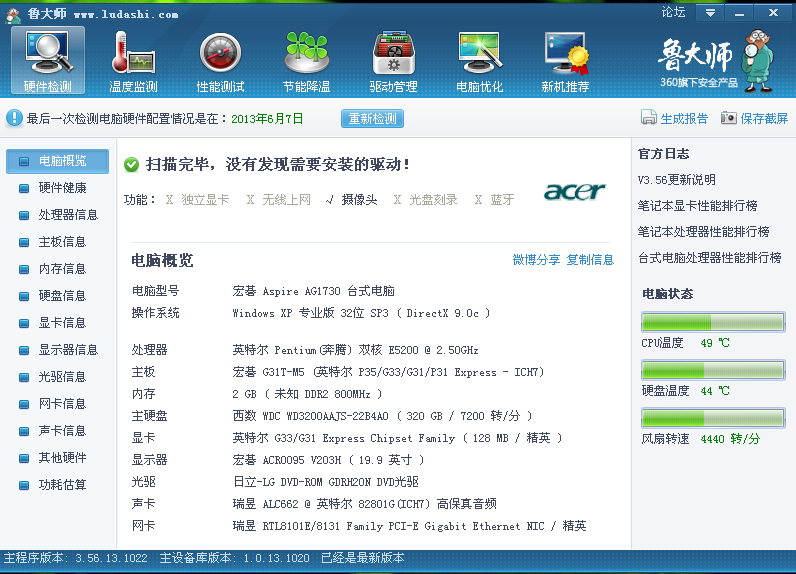
Task: Click the green check mark scan status icon
Action: click(131, 164)
